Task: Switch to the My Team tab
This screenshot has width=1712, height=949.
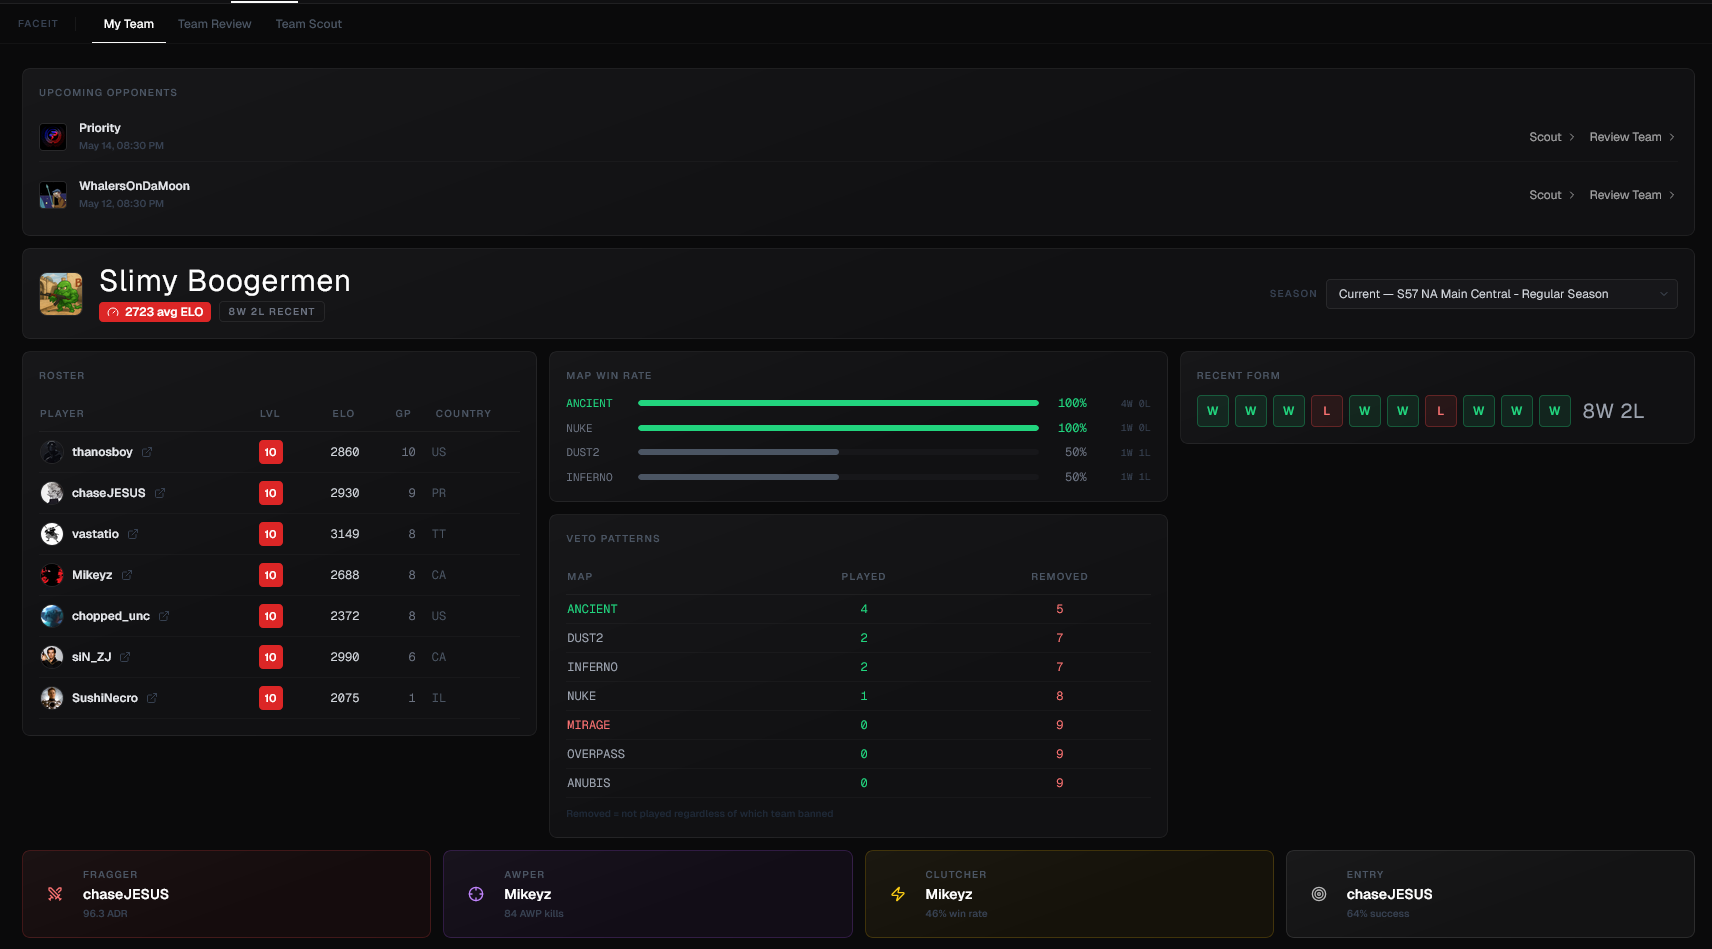Action: 129,24
